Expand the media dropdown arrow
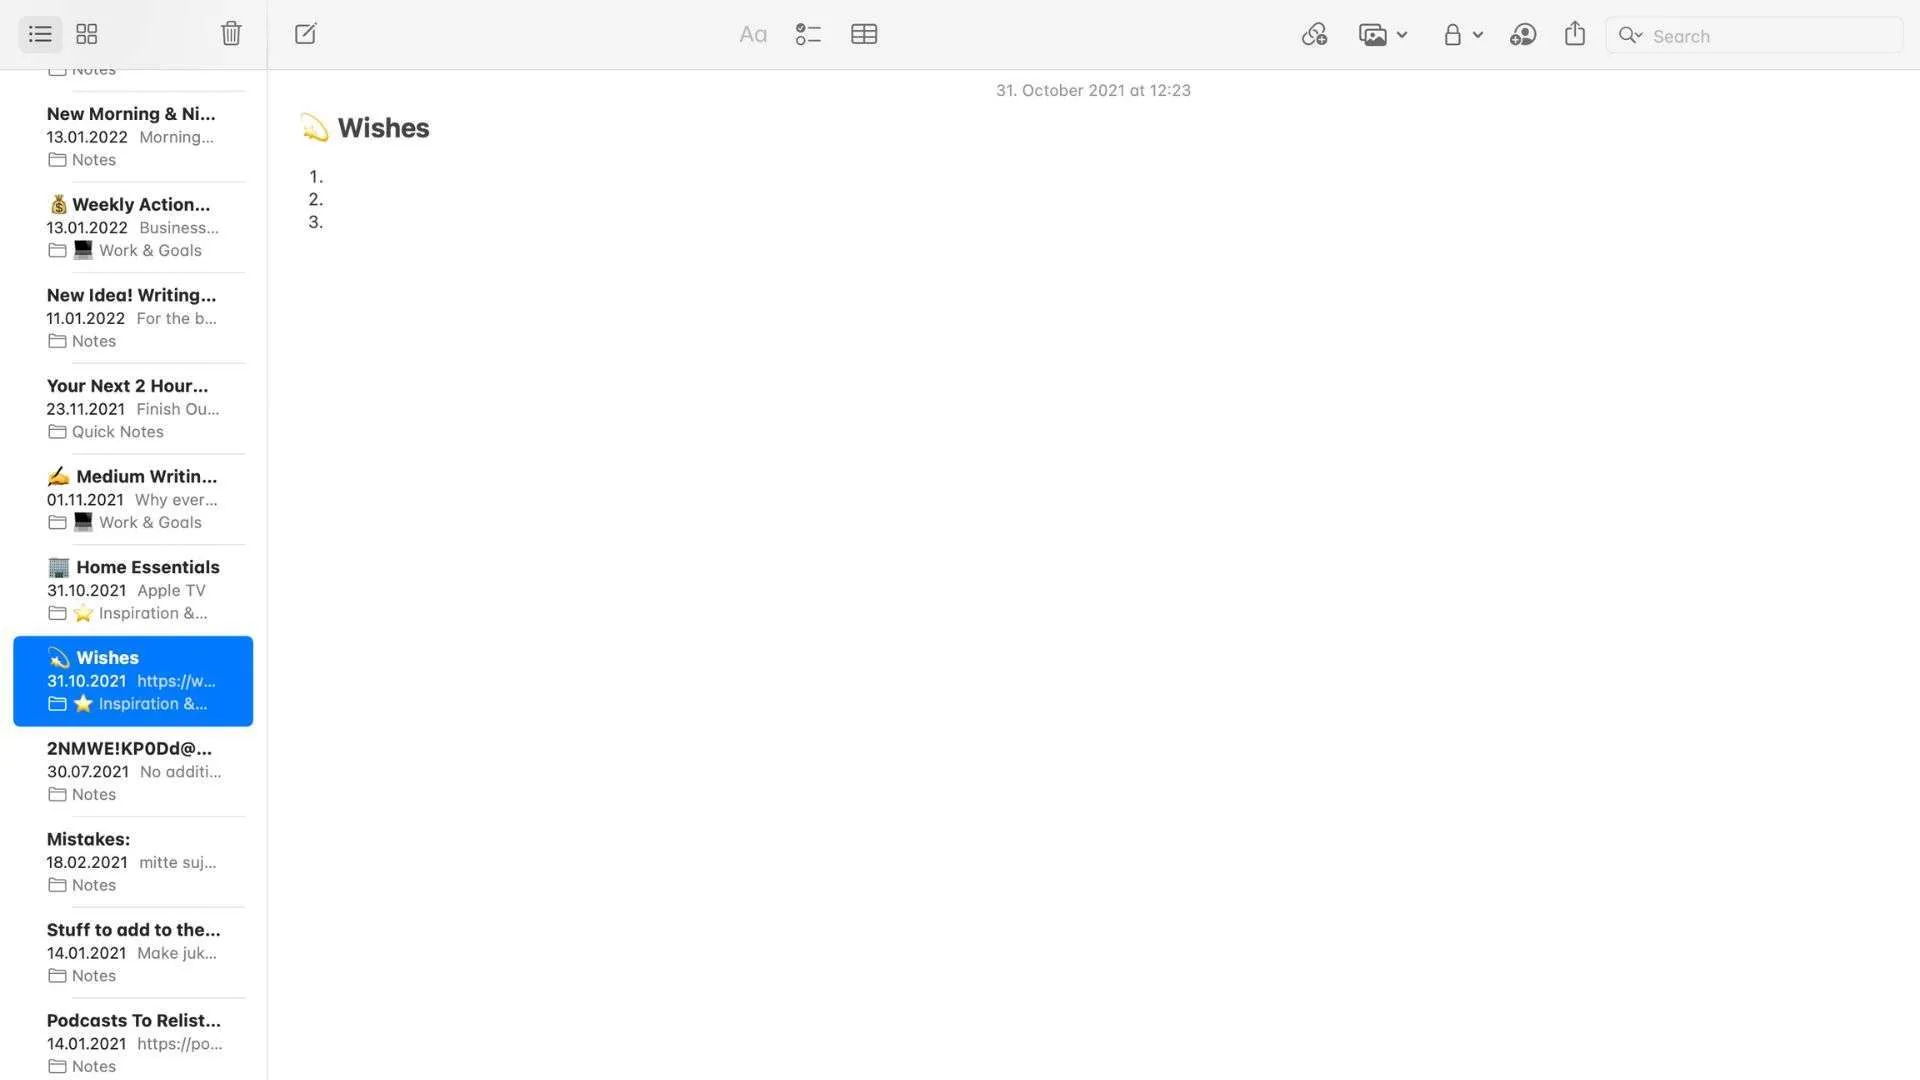The width and height of the screenshot is (1920, 1080). coord(1402,35)
